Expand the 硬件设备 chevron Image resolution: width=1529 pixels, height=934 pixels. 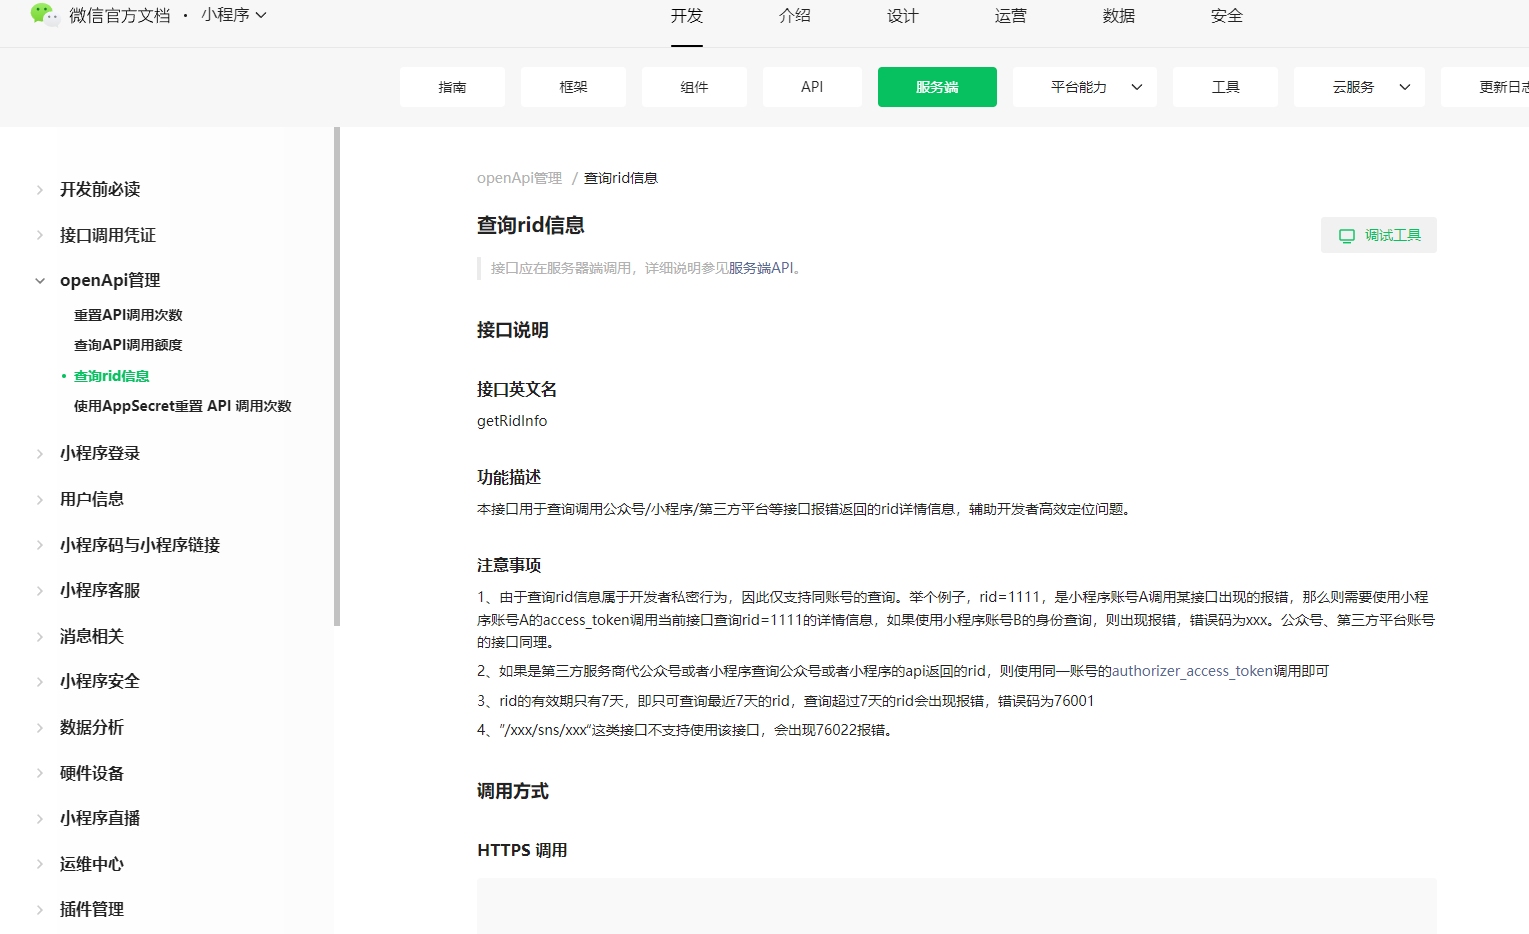click(39, 774)
